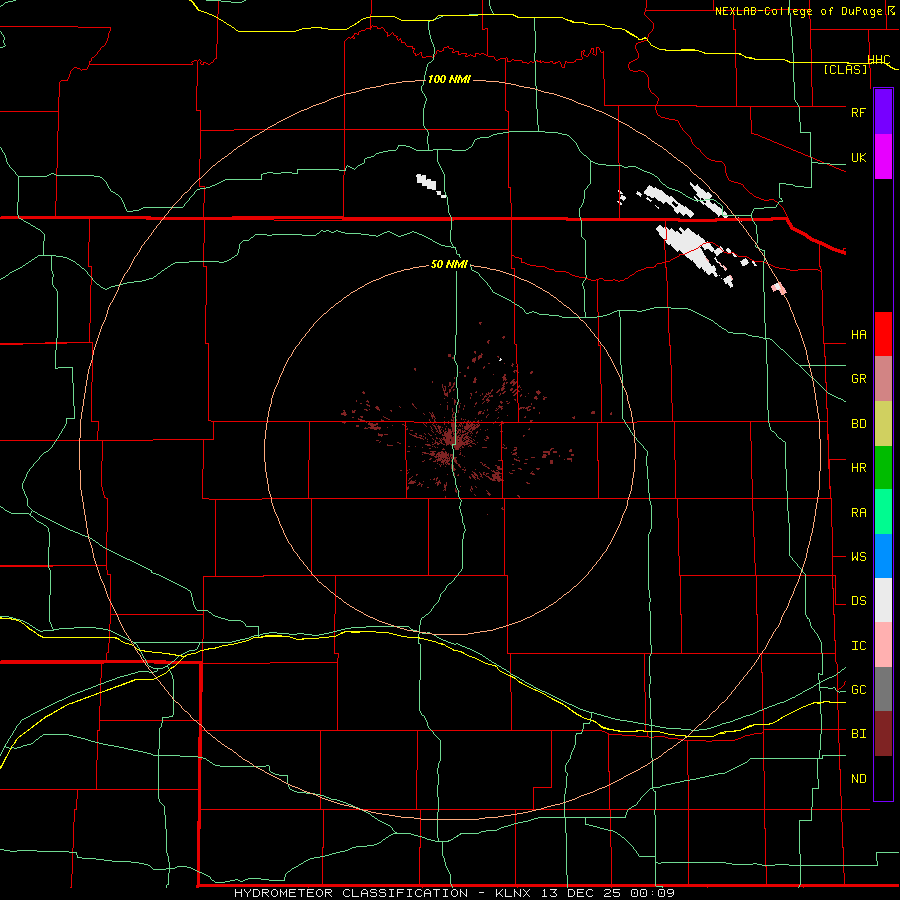Pick the yellow BD legend color block
The width and height of the screenshot is (900, 900).
(x=883, y=424)
